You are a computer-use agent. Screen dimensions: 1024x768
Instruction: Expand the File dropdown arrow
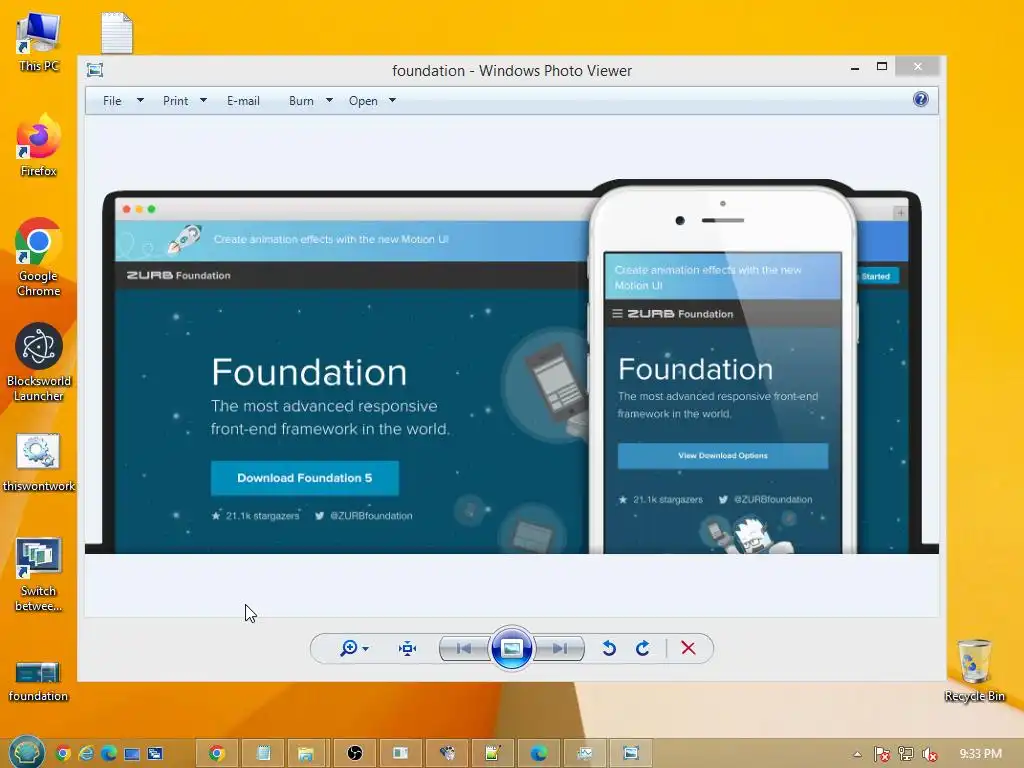pyautogui.click(x=140, y=101)
